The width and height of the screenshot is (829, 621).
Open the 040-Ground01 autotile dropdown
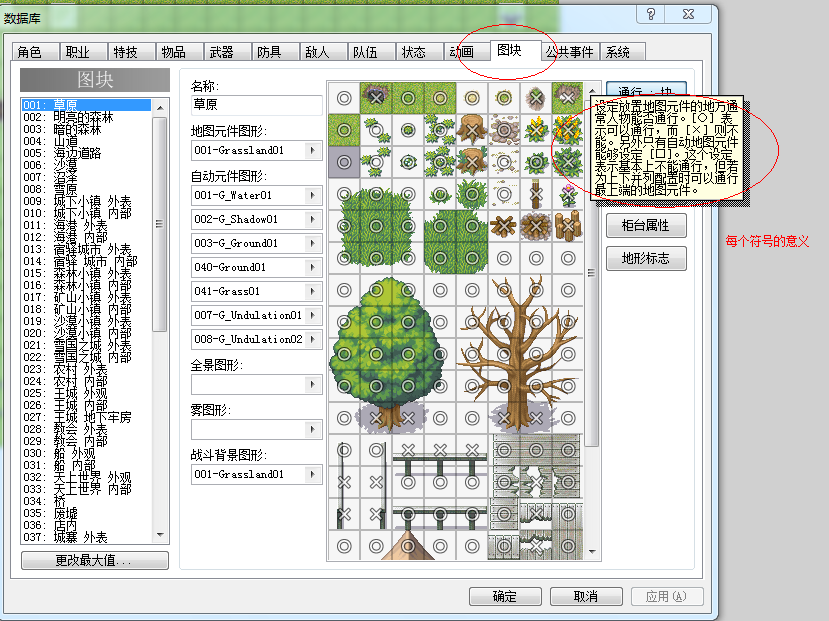[x=313, y=267]
